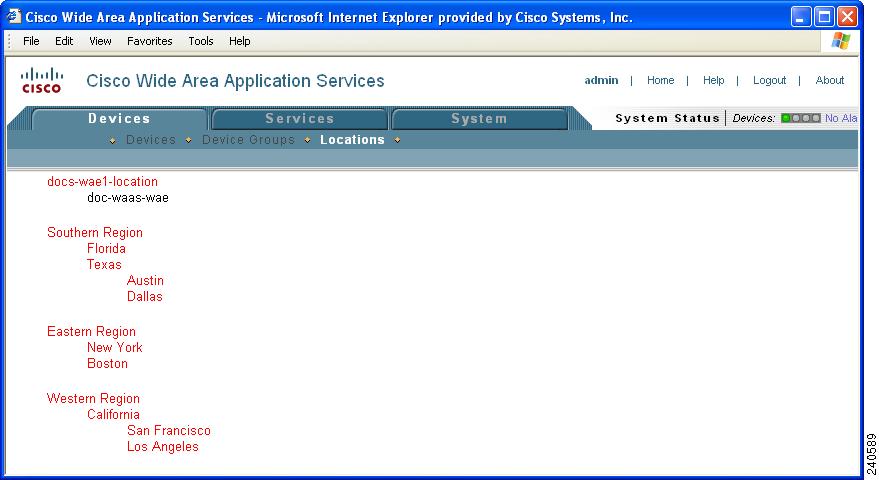Open the Help menu in menu bar
879x480 pixels.
point(239,41)
